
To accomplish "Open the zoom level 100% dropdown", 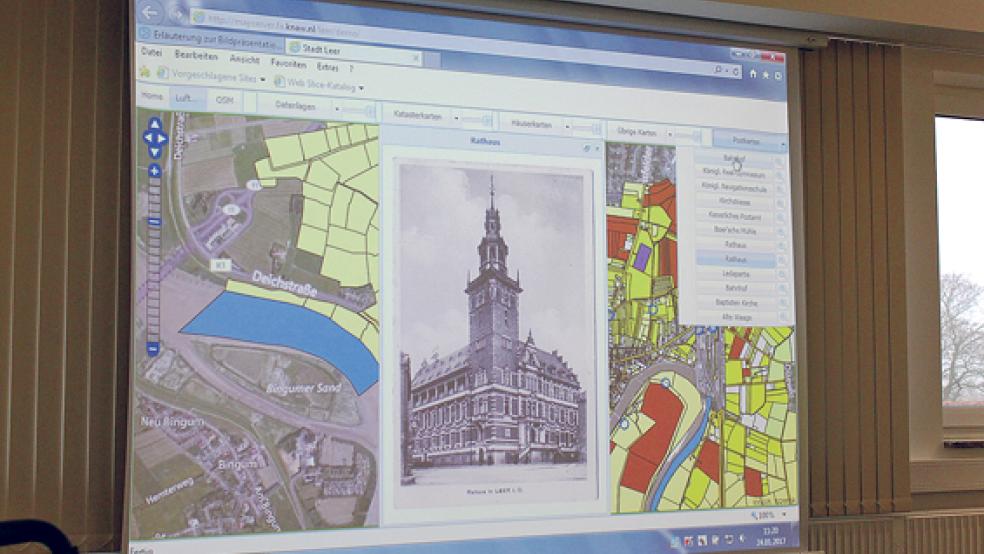I will (x=784, y=516).
